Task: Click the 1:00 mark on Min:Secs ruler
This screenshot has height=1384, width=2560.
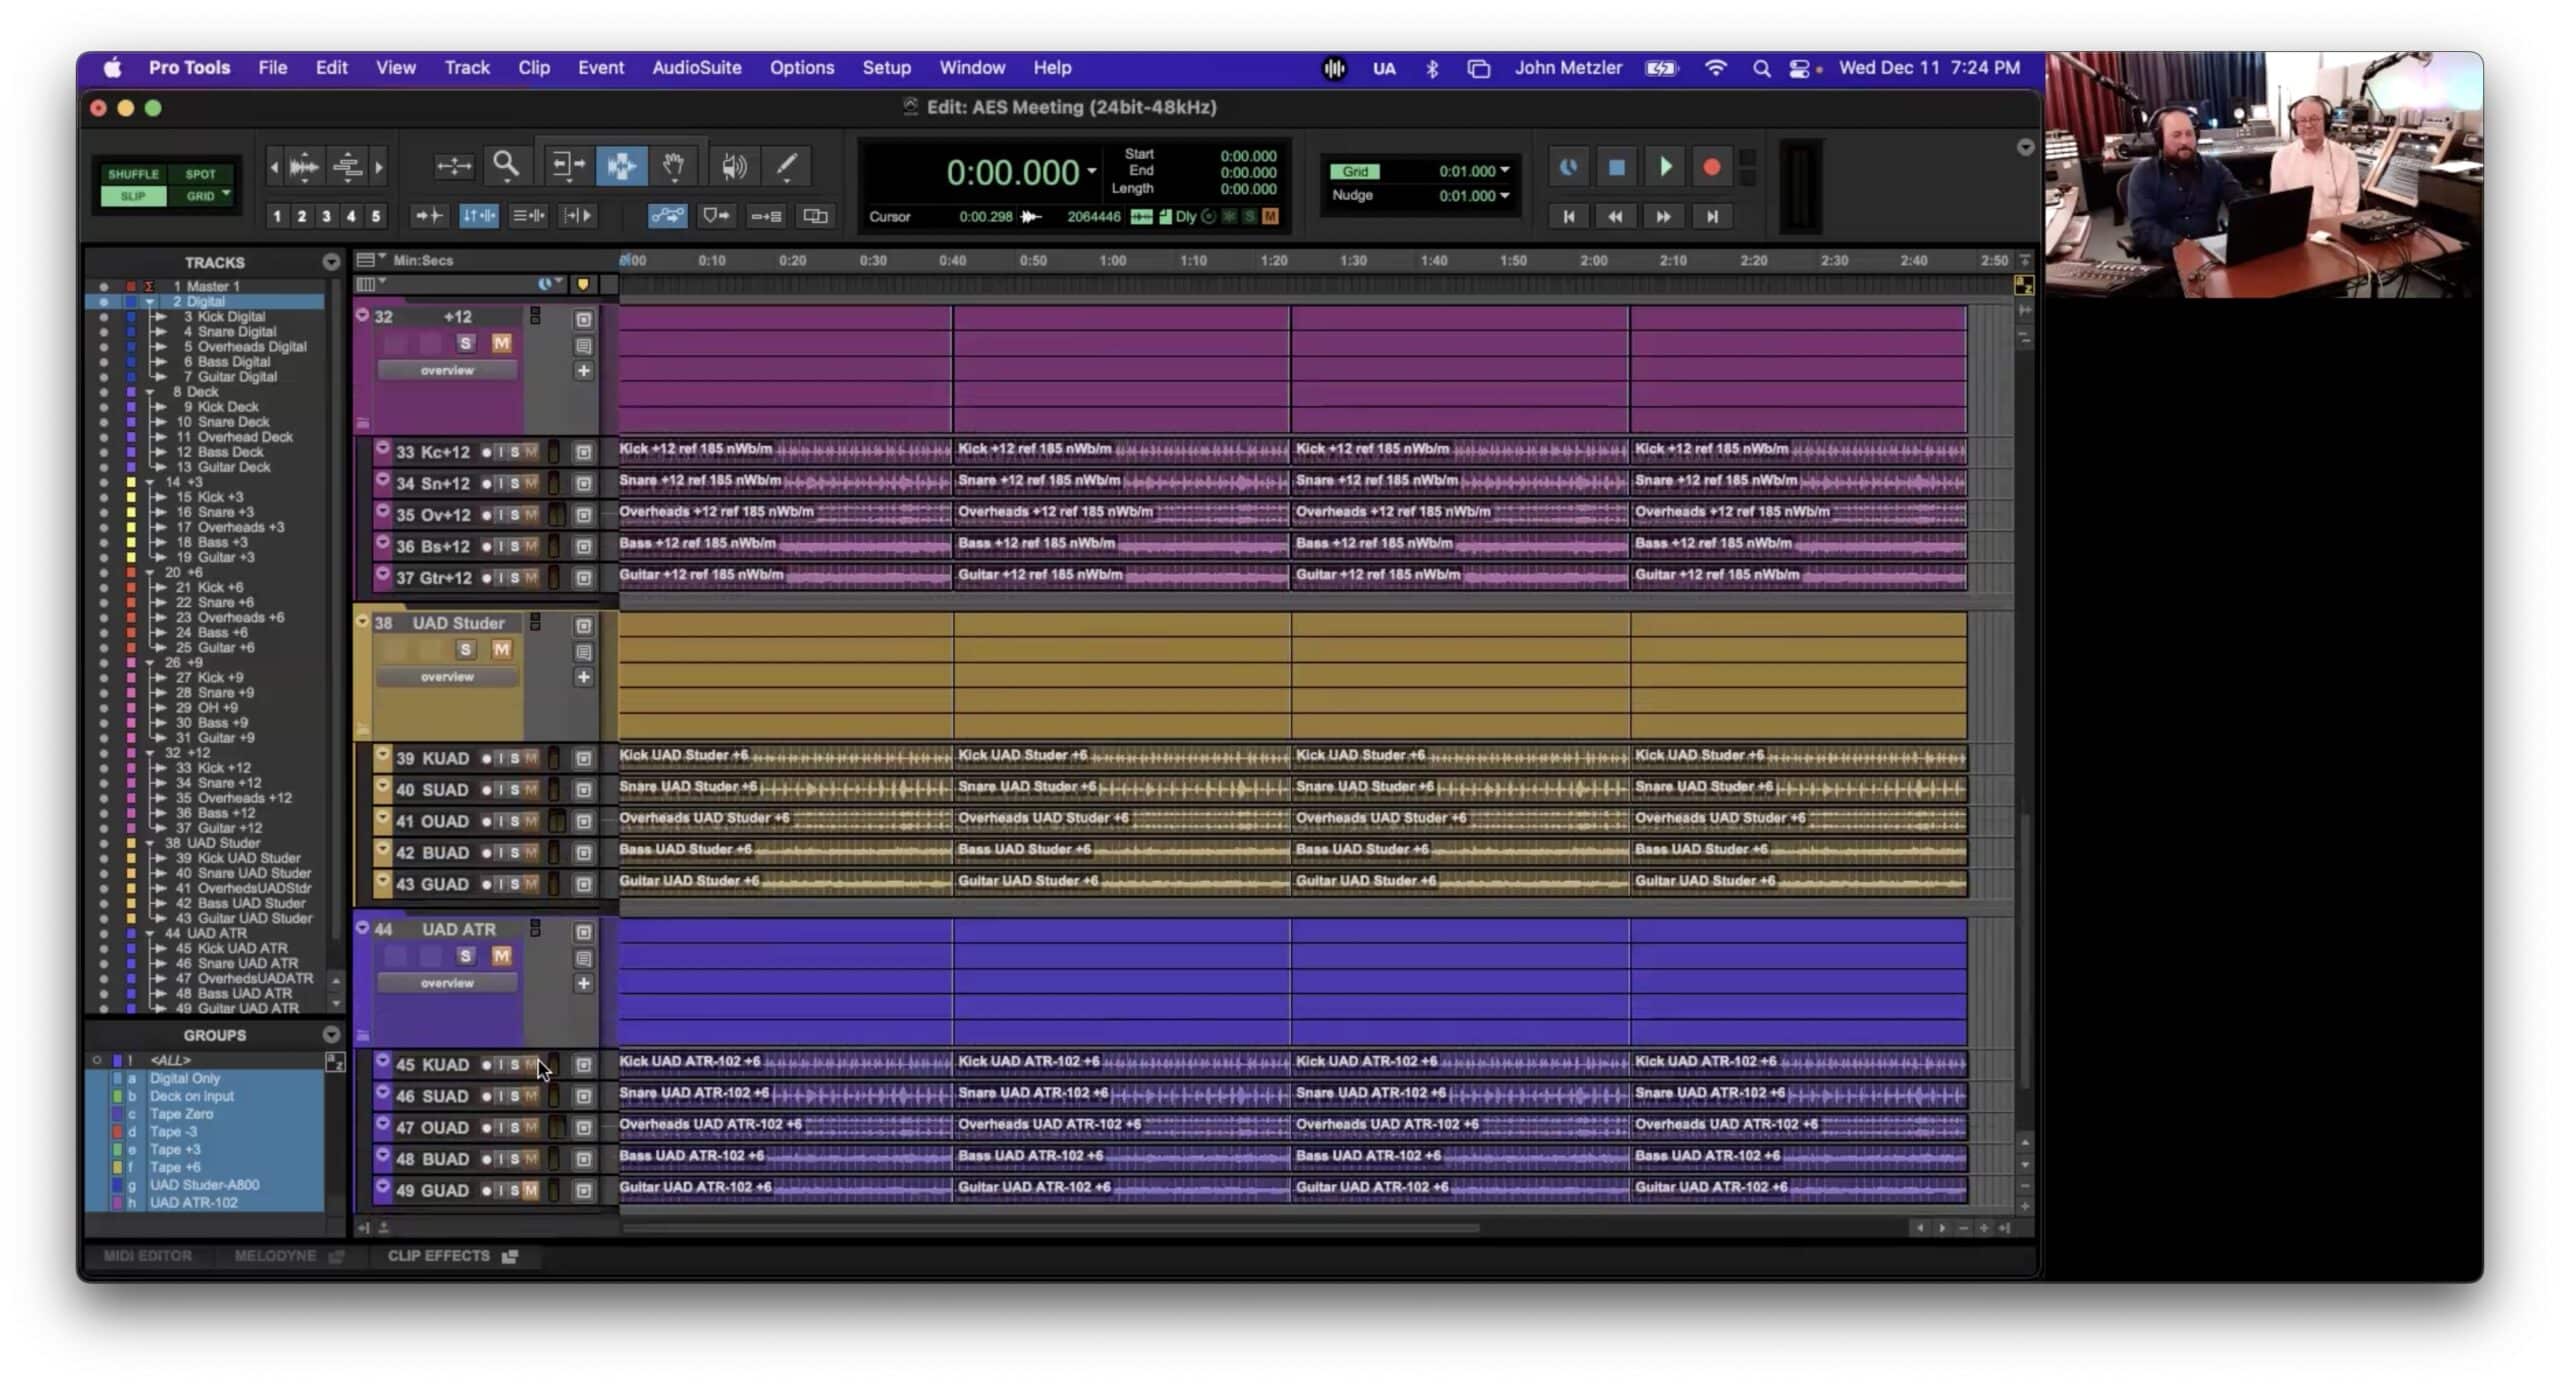Action: (1112, 261)
